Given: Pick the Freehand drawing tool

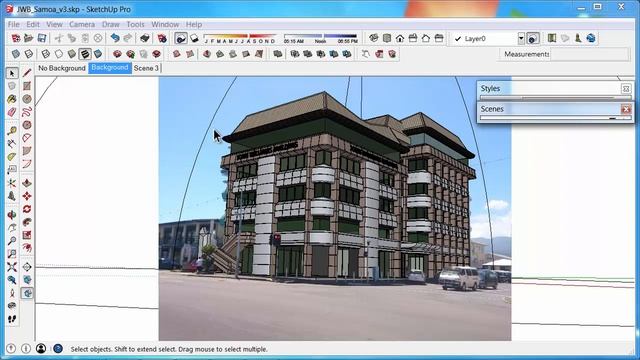Looking at the screenshot, I should (x=27, y=111).
